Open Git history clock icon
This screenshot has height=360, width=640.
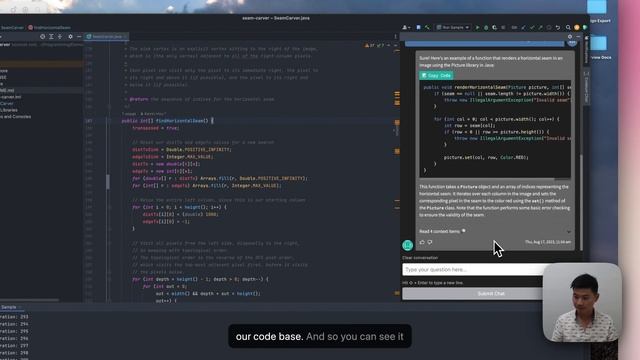click(549, 27)
